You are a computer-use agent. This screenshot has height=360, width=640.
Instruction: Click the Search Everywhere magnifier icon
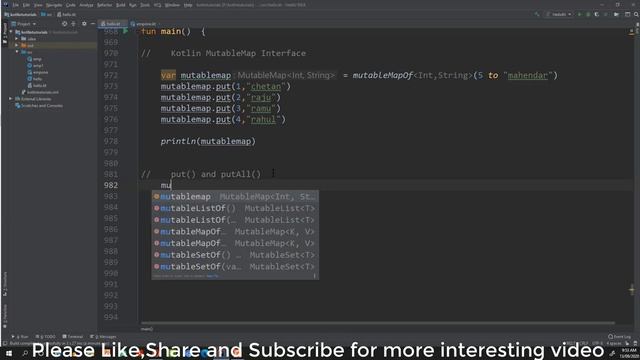(x=636, y=14)
